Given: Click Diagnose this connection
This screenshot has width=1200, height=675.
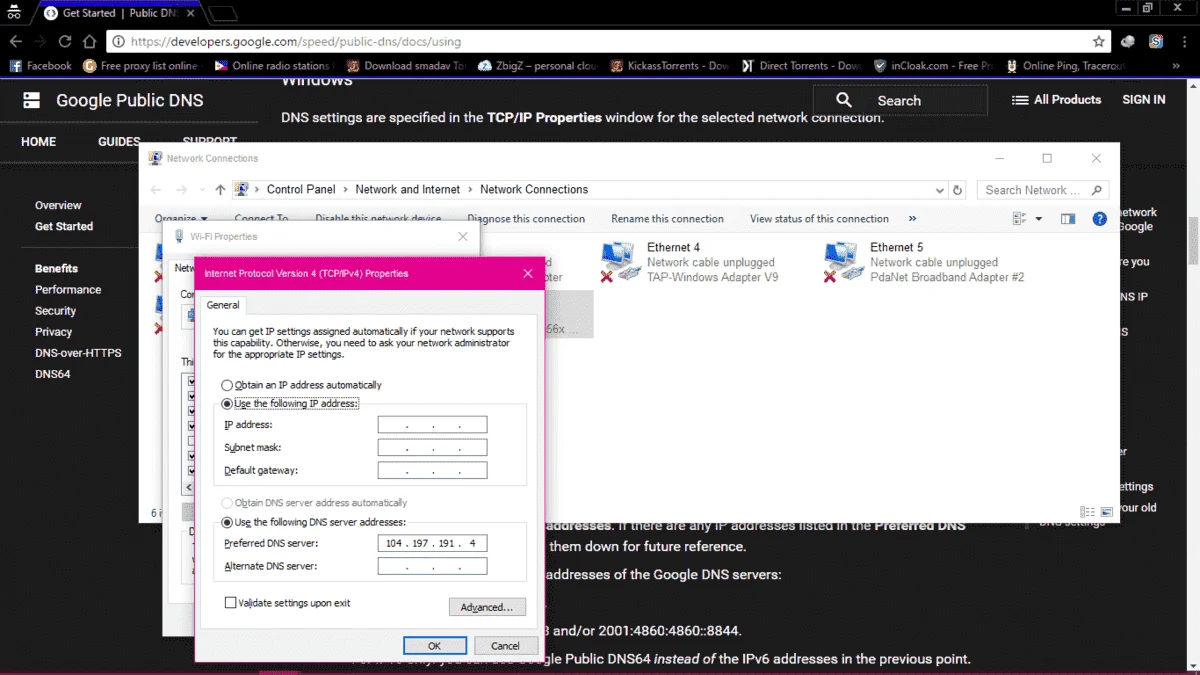Looking at the screenshot, I should (526, 219).
